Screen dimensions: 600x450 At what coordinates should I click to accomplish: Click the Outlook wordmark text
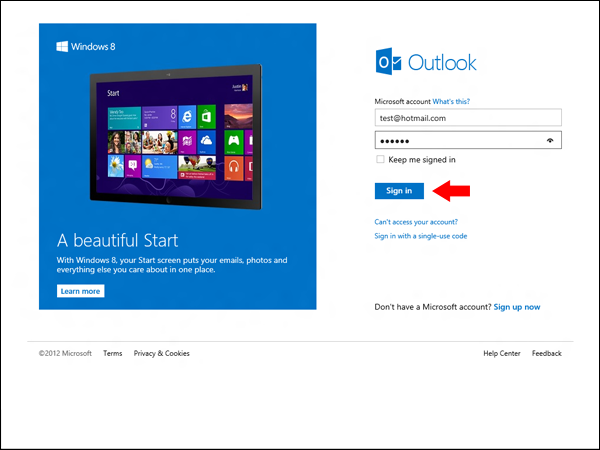click(x=442, y=62)
